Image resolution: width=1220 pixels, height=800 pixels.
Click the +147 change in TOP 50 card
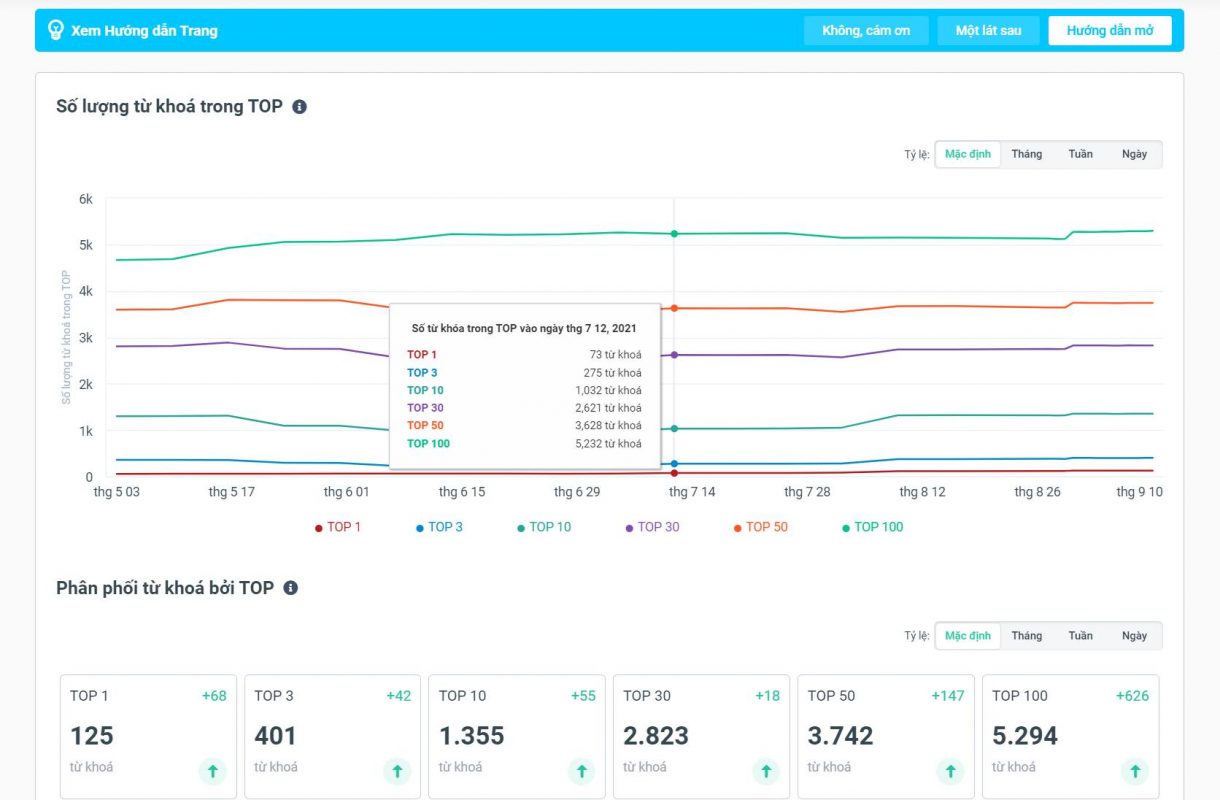pos(948,696)
